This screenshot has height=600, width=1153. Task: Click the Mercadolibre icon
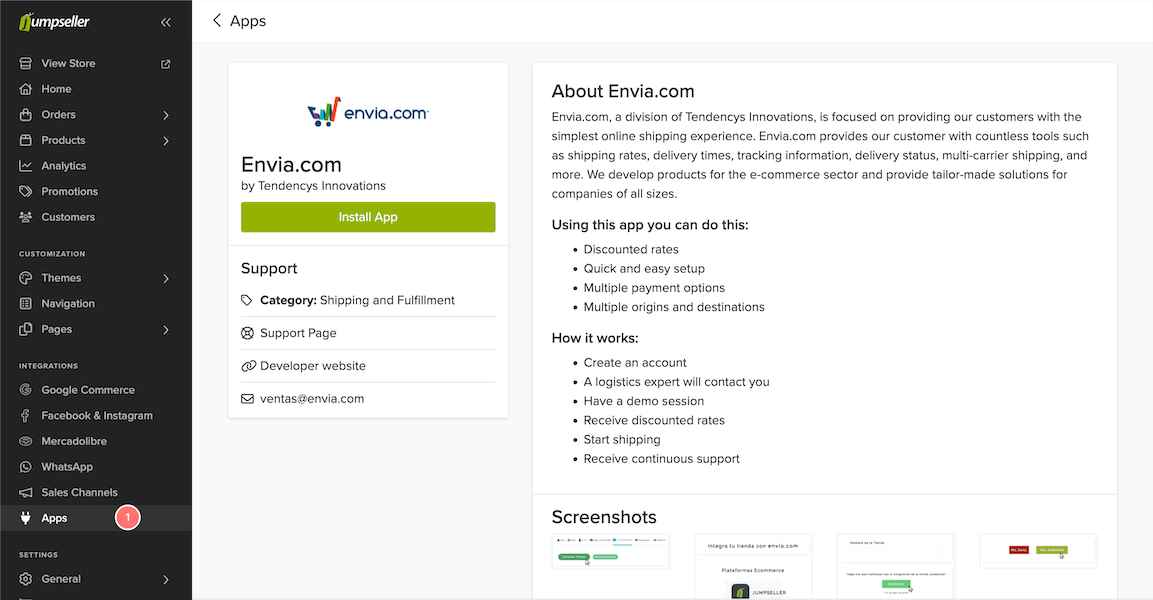pos(26,441)
